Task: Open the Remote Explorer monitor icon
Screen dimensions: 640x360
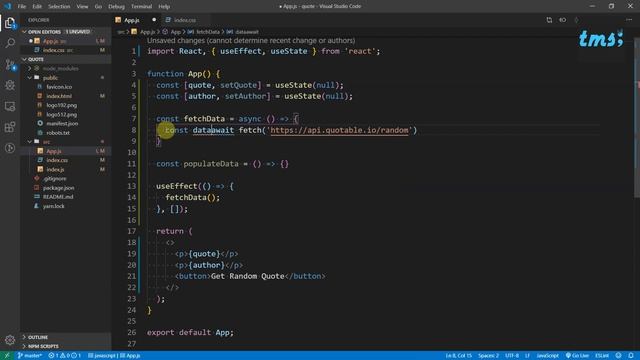Action: click(x=10, y=106)
